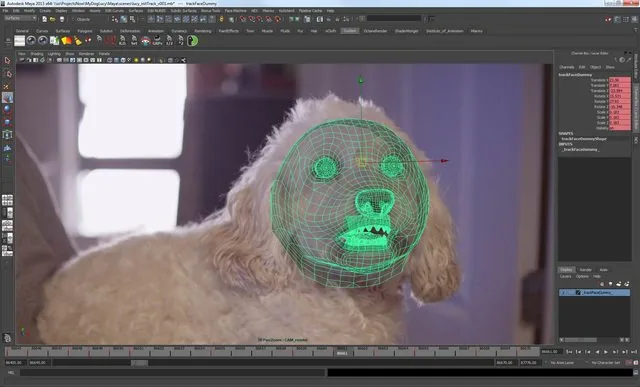The image size is (640, 387).
Task: Click the last icon on viewport toolbar
Action: click(x=183, y=60)
